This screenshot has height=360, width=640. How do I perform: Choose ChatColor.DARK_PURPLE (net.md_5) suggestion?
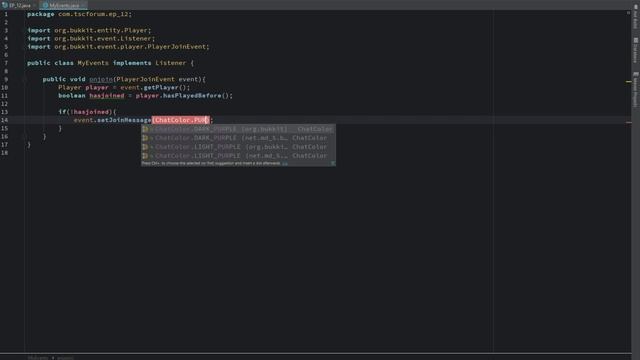pyautogui.click(x=238, y=138)
